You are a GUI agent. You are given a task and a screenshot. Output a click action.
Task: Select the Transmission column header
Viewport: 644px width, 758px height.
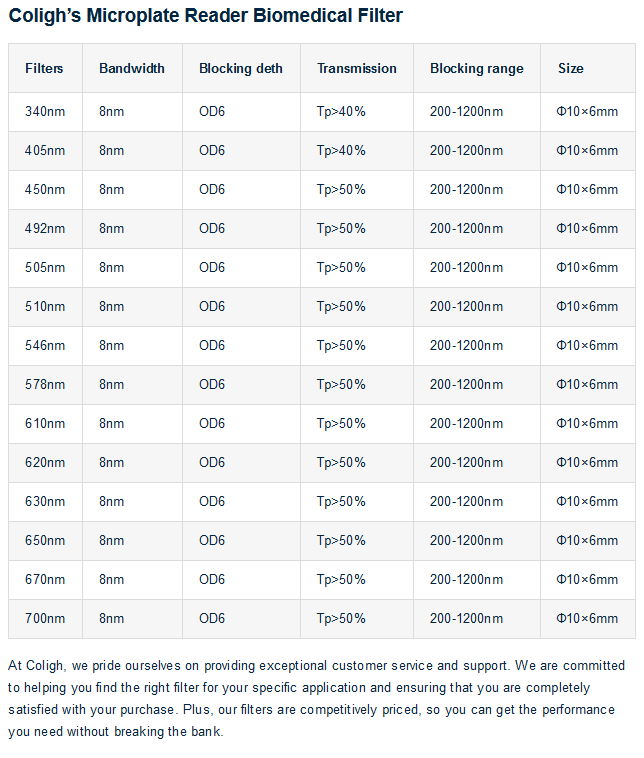coord(357,69)
